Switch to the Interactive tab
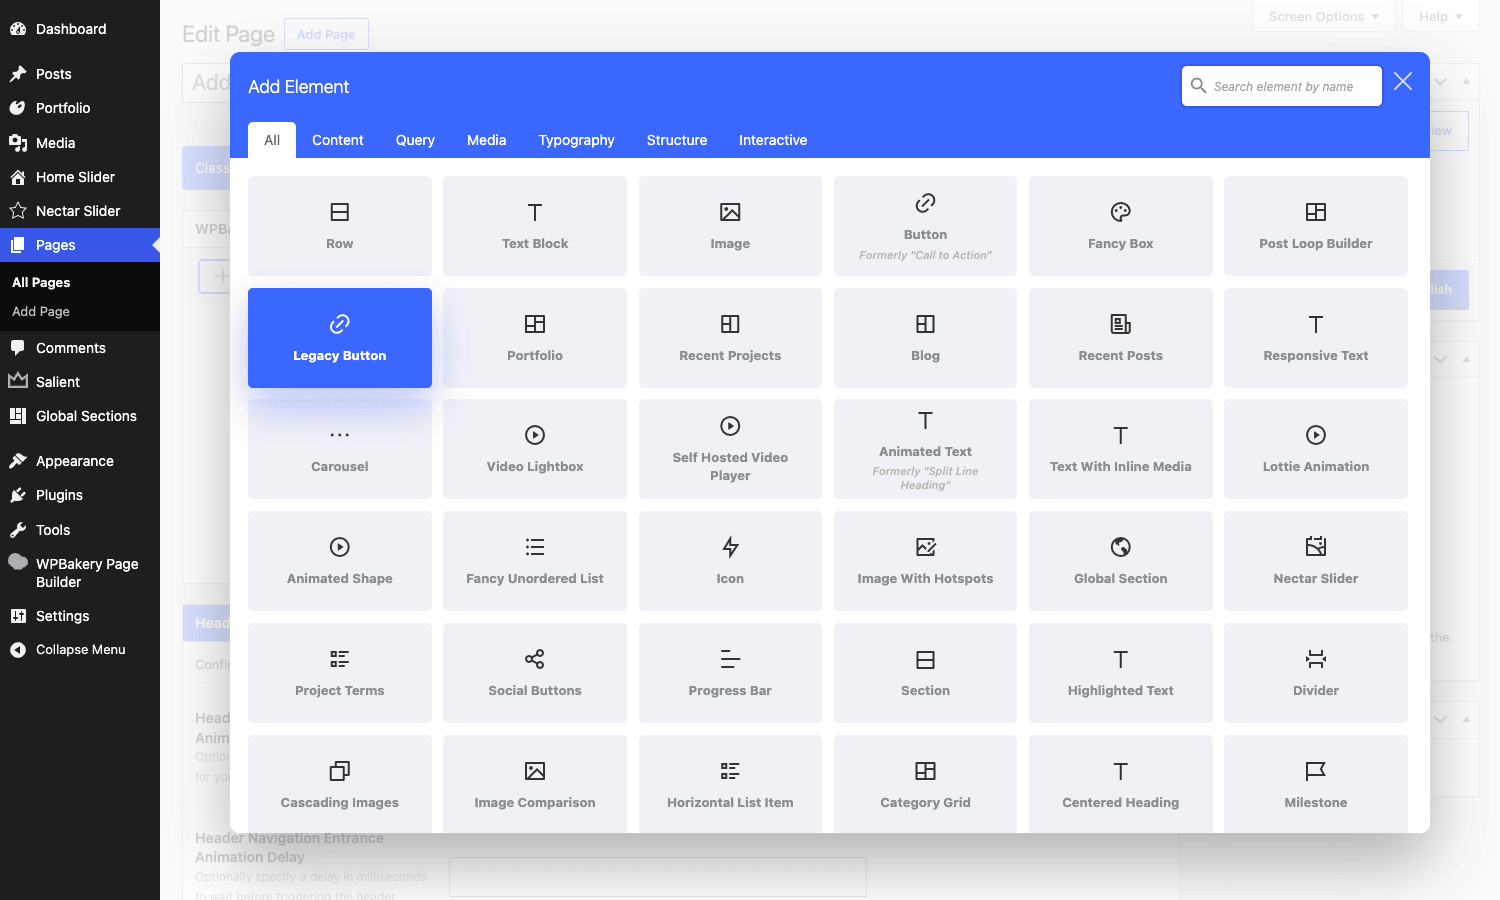The image size is (1500, 900). [773, 140]
